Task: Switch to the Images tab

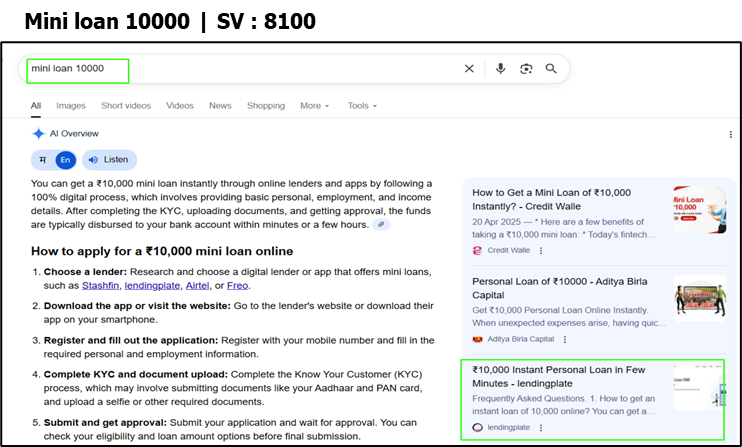Action: pyautogui.click(x=71, y=106)
